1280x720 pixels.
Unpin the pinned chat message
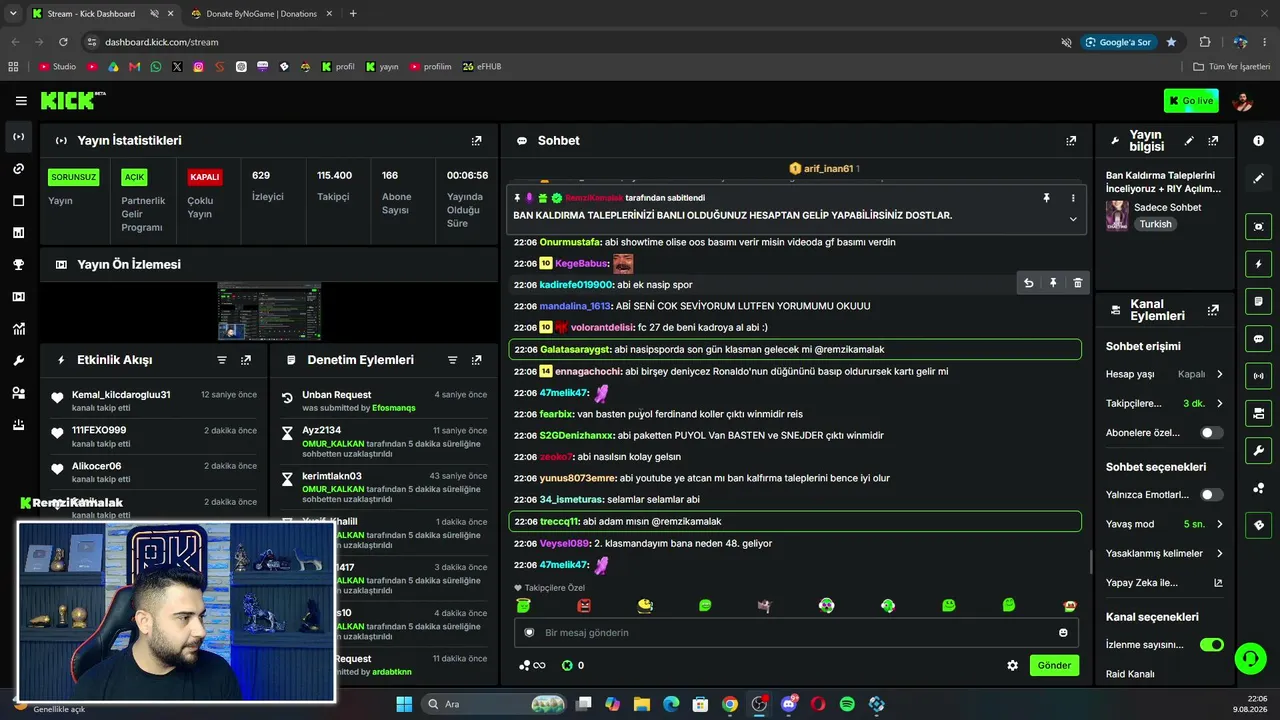pyautogui.click(x=1046, y=198)
